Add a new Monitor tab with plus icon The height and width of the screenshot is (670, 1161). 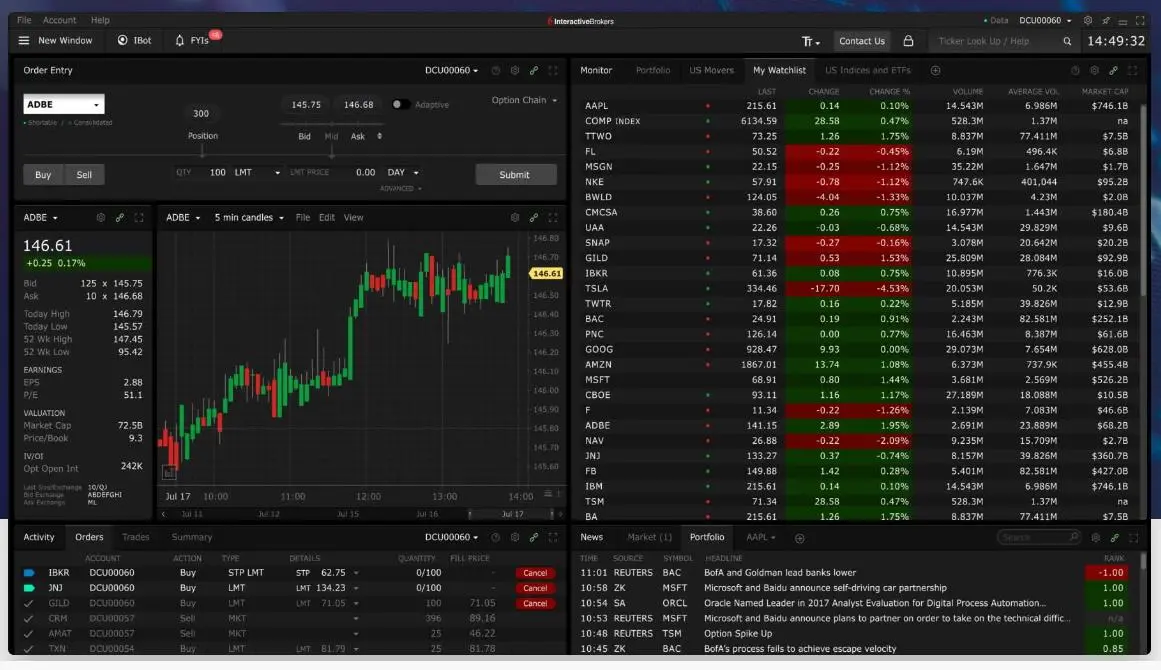click(x=935, y=70)
